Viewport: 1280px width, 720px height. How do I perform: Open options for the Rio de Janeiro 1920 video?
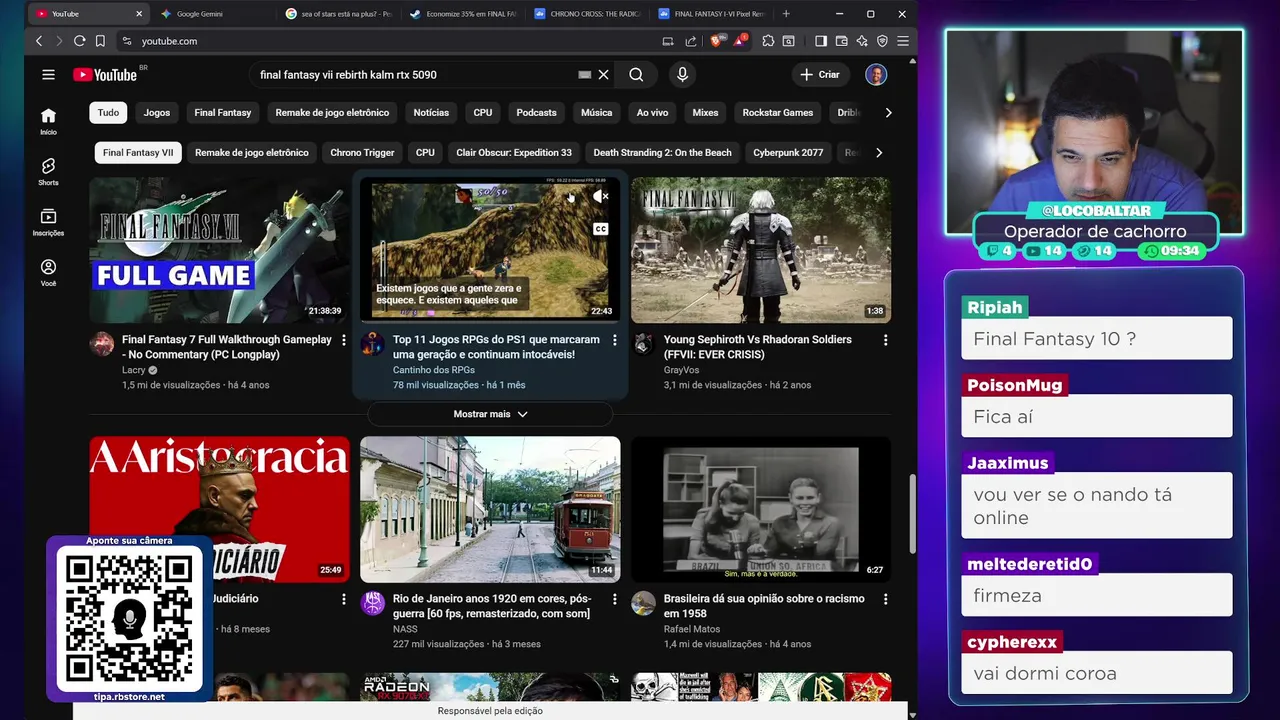click(615, 599)
